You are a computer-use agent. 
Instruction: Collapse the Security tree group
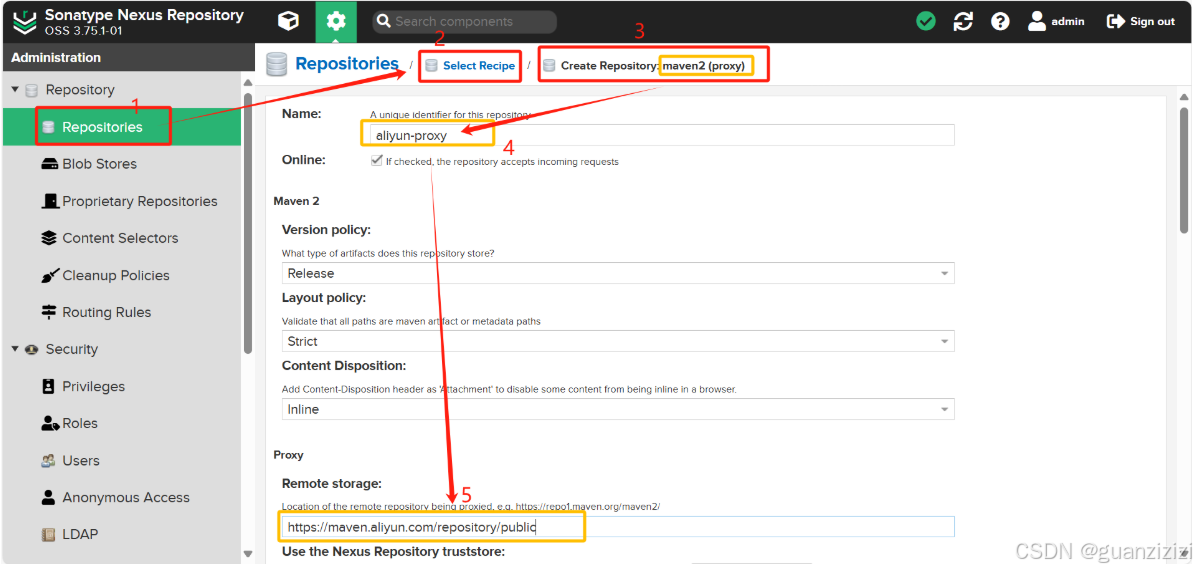(15, 349)
